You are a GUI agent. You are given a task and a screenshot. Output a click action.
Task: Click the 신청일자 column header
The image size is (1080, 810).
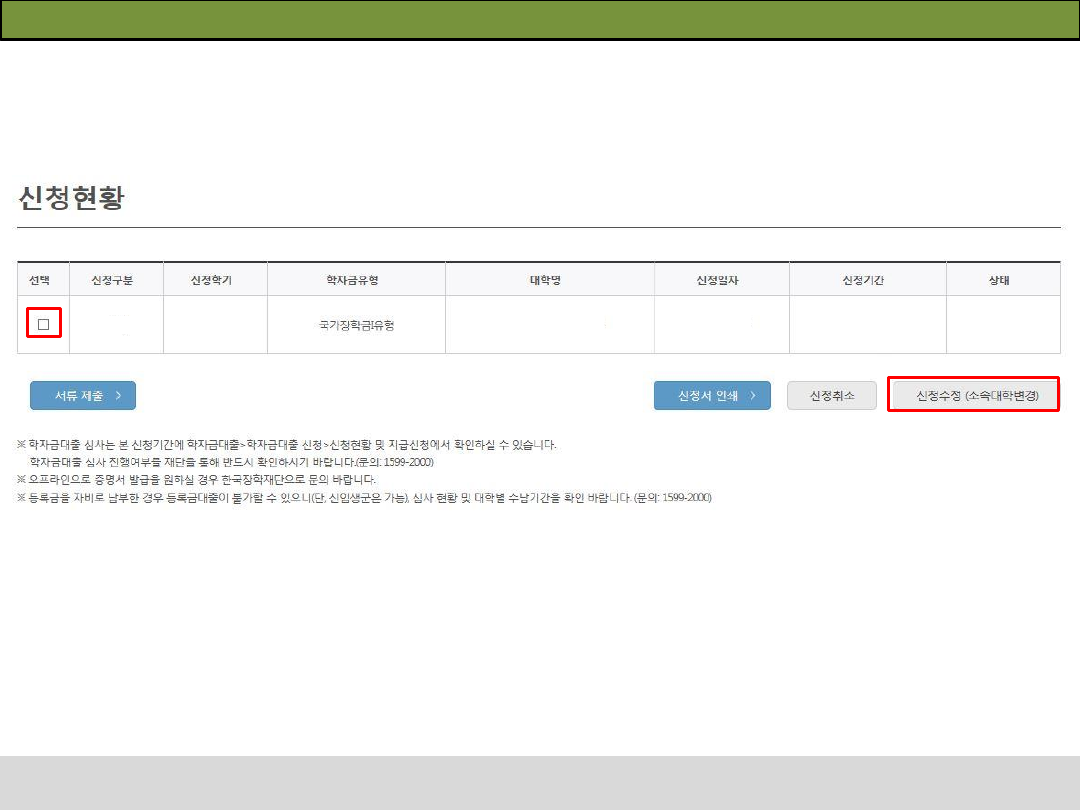tap(717, 280)
